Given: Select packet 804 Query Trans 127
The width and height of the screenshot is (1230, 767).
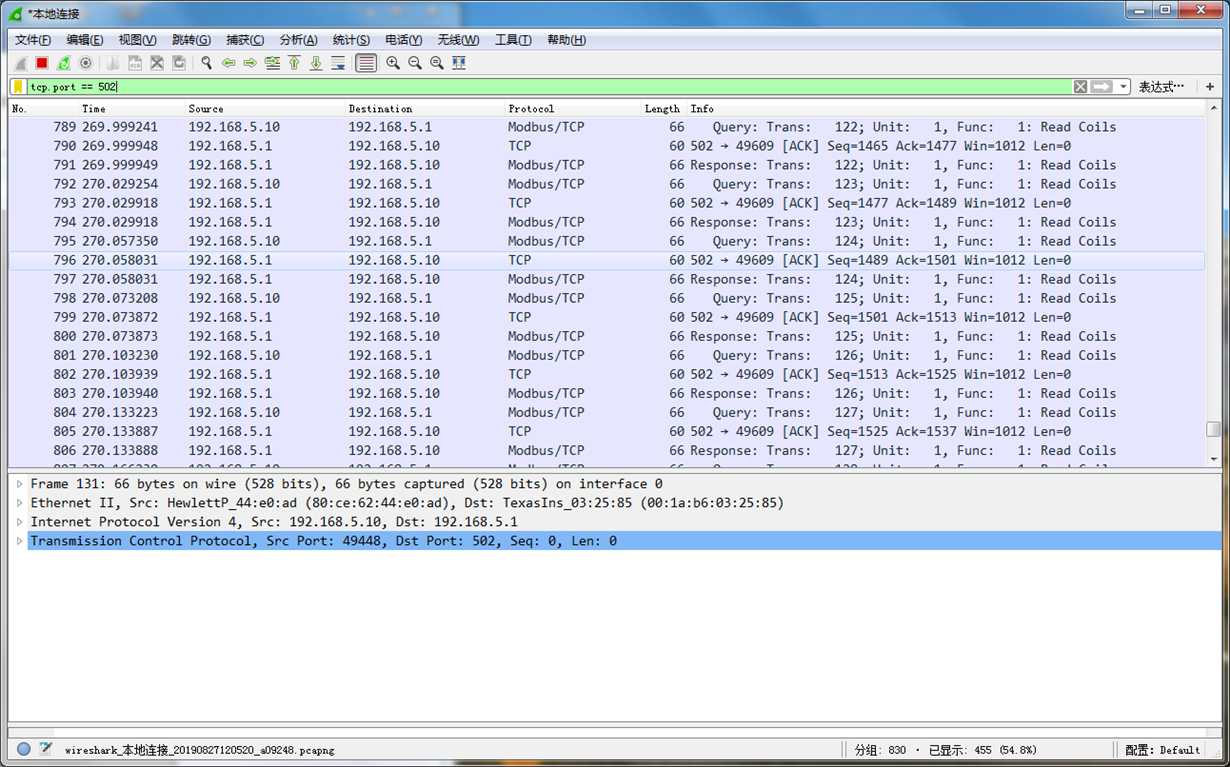Looking at the screenshot, I should coord(607,412).
